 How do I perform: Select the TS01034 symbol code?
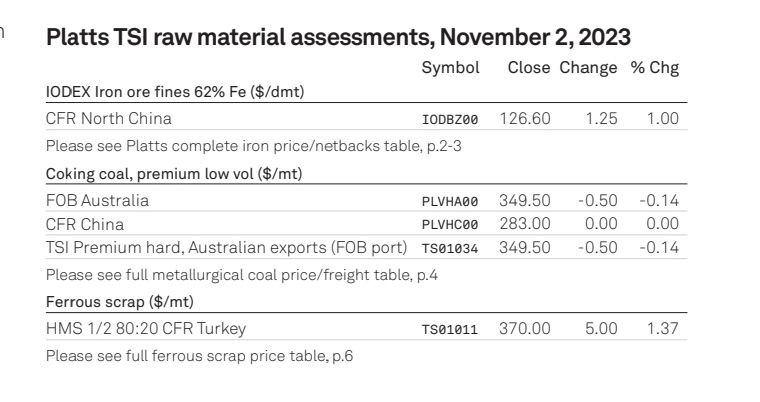pos(450,249)
